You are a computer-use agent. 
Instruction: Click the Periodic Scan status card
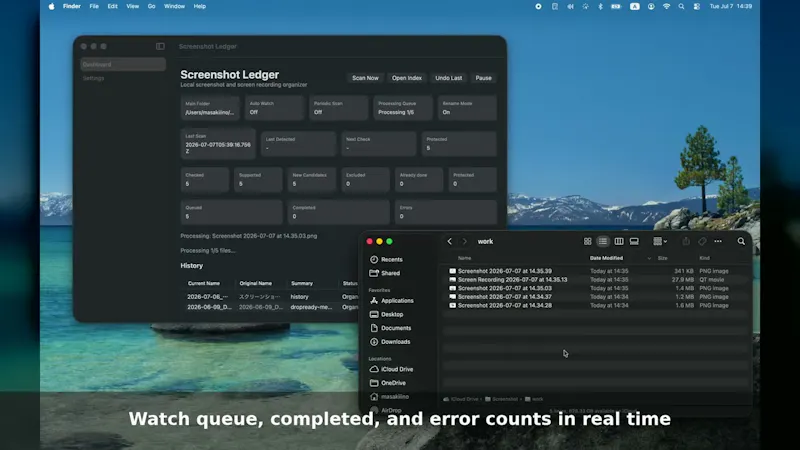point(338,108)
